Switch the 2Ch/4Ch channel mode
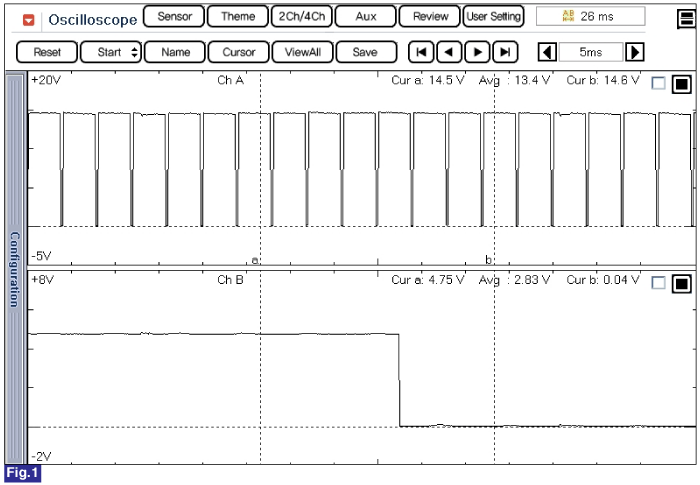700x485 pixels. click(302, 17)
